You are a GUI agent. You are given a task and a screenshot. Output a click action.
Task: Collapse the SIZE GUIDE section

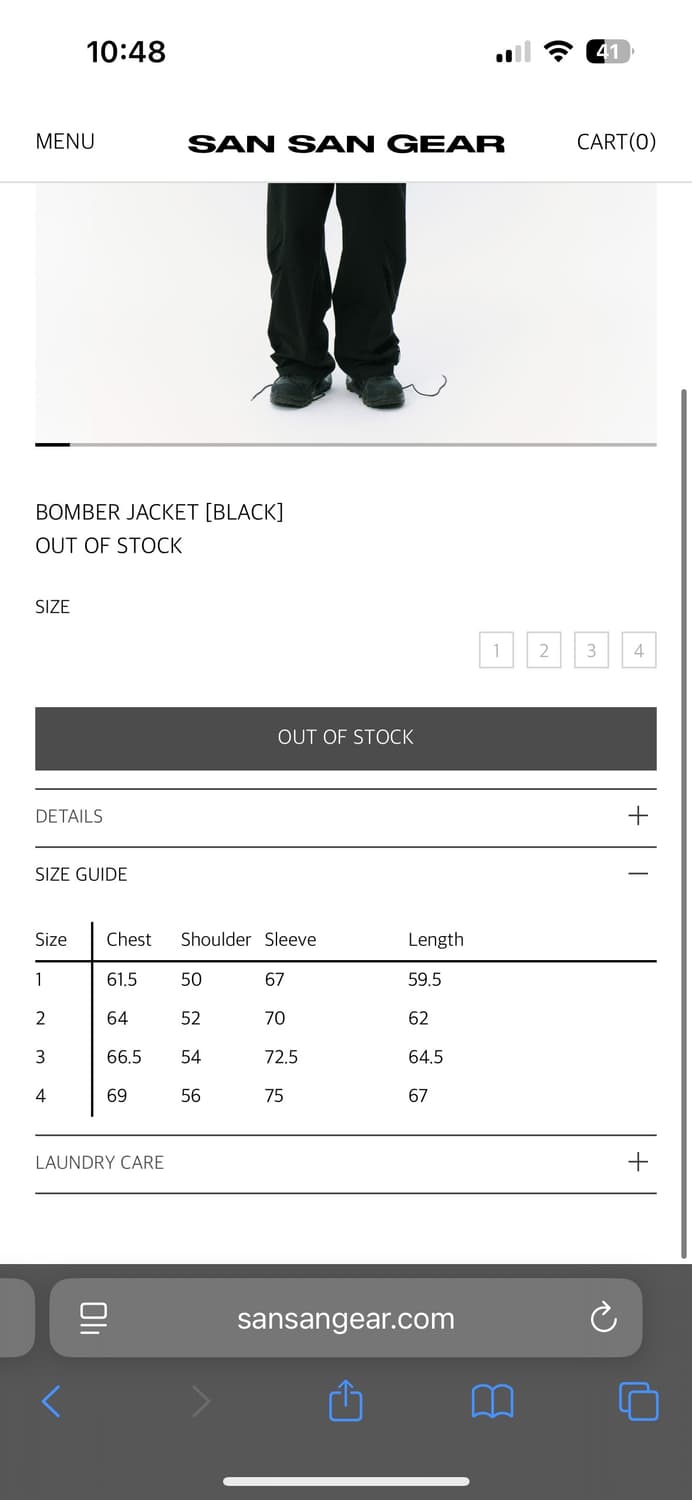point(637,874)
